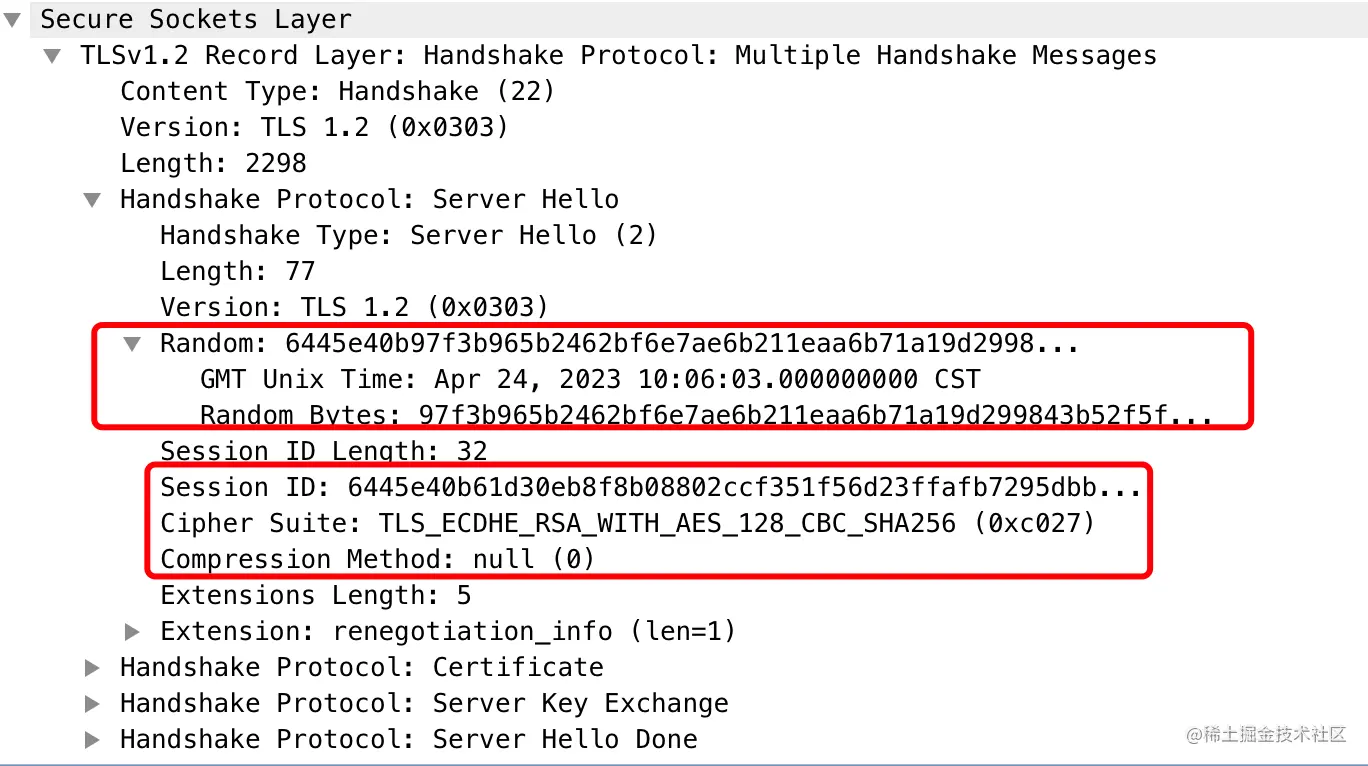Collapse the TLSv1.2 Record Layer node

tap(51, 56)
